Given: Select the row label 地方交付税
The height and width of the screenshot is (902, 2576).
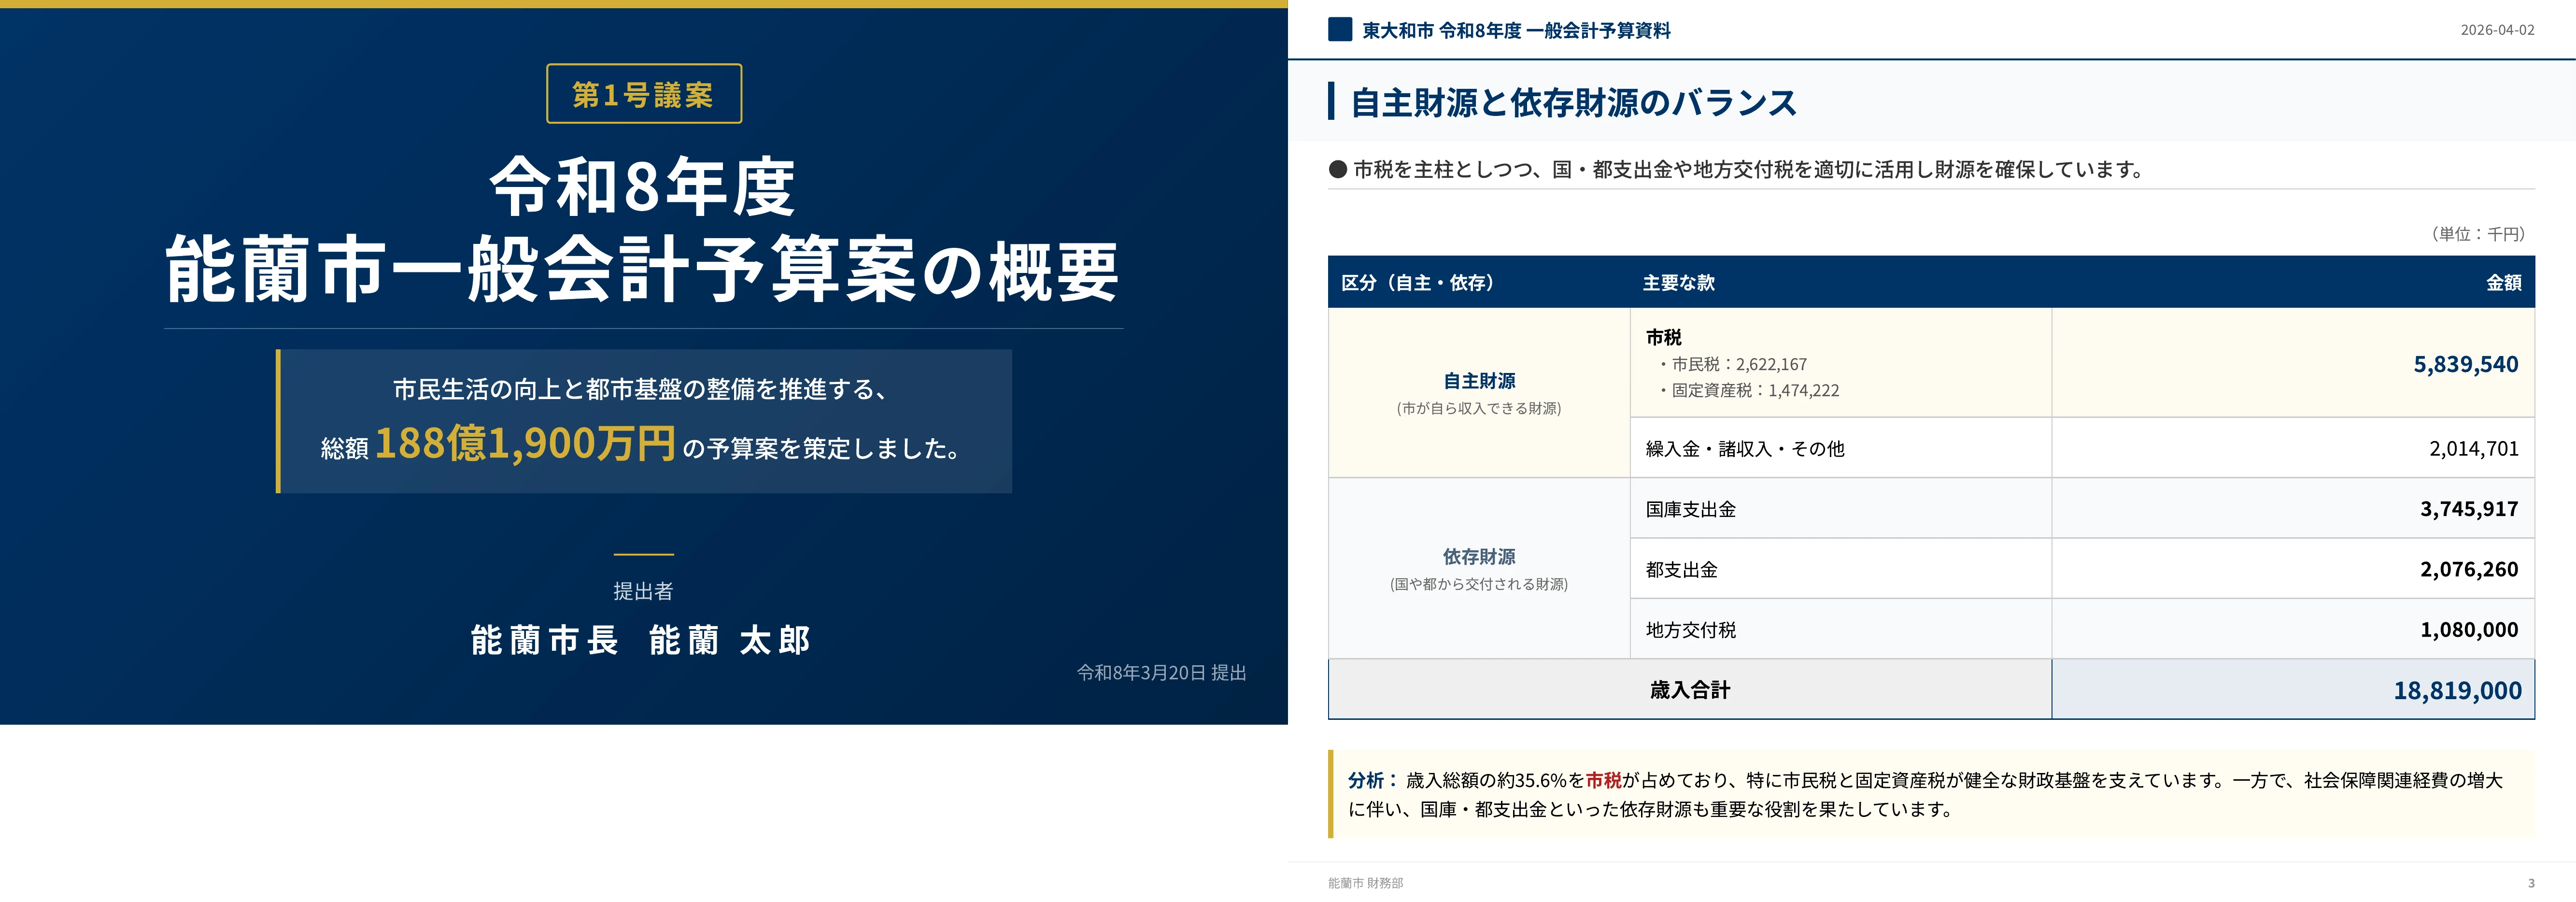Looking at the screenshot, I should click(1691, 630).
